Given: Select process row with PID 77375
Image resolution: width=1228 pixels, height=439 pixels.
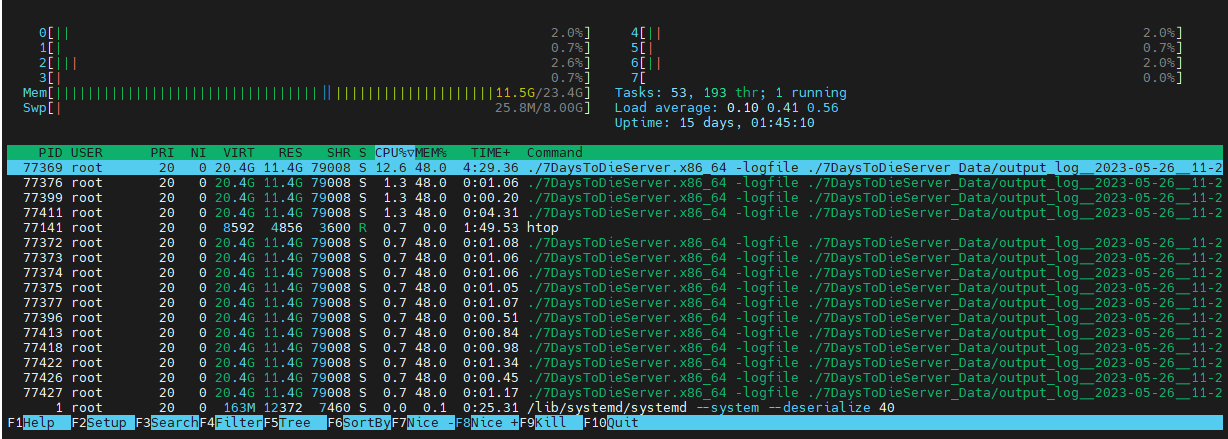Looking at the screenshot, I should coord(614,287).
